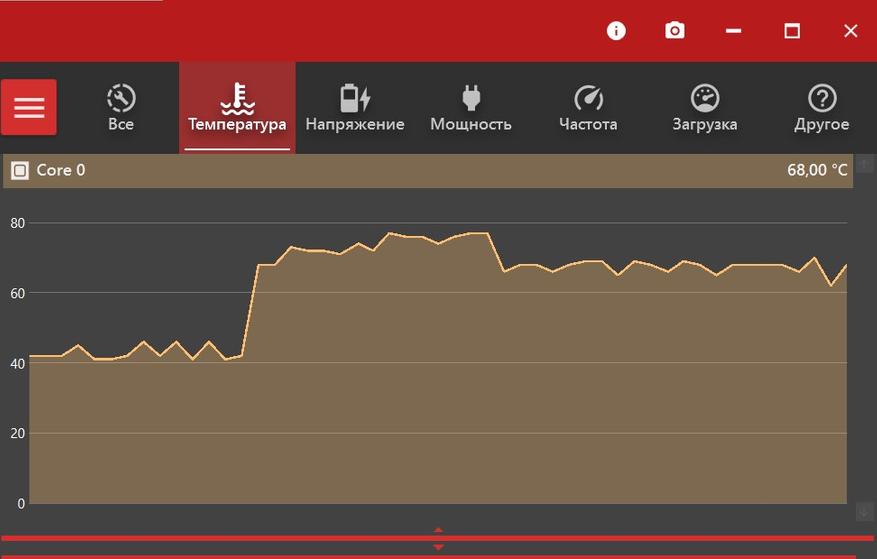Click the 80 axis label on graph
Screen dimensions: 877x559
coord(17,223)
